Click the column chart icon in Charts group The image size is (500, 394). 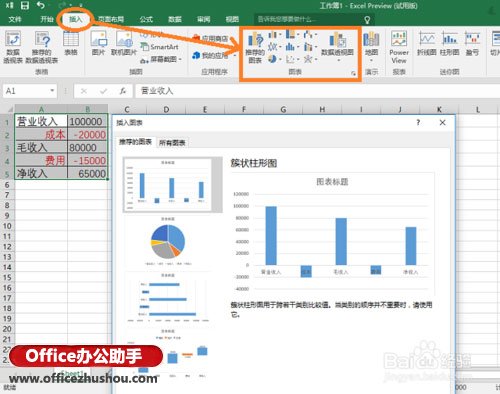(x=273, y=34)
